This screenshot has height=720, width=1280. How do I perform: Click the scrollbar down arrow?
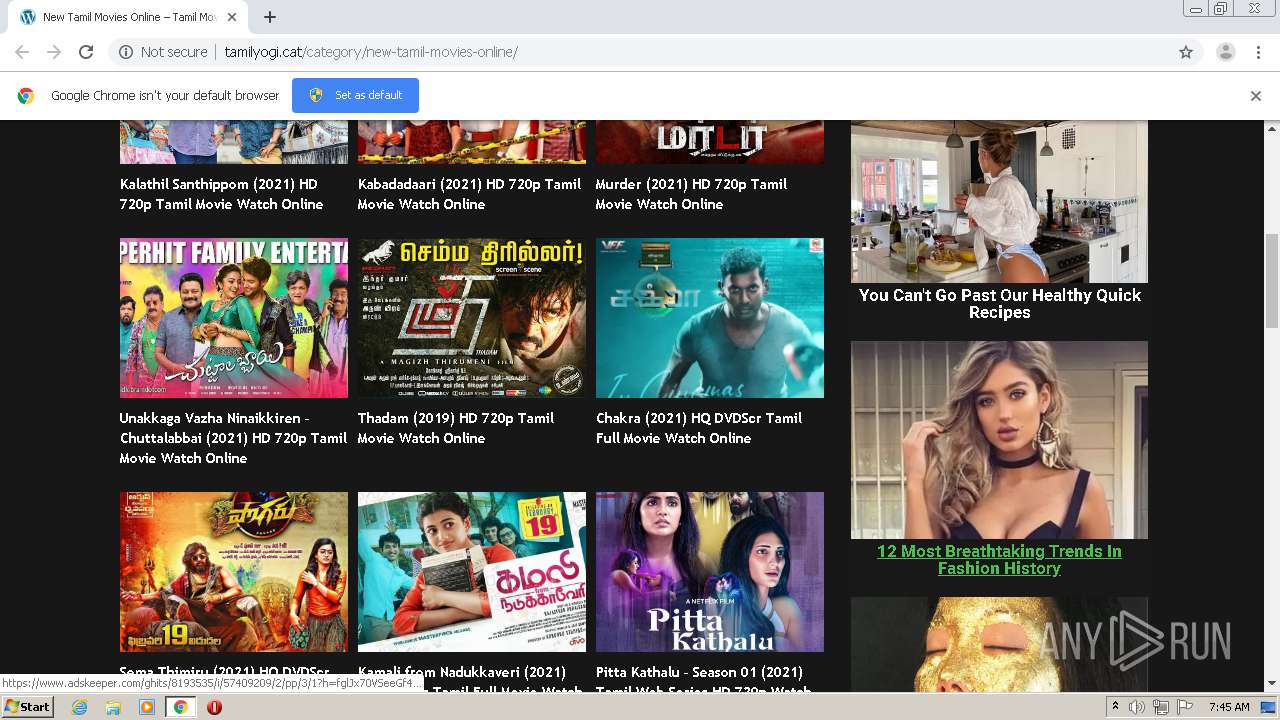click(x=1272, y=684)
